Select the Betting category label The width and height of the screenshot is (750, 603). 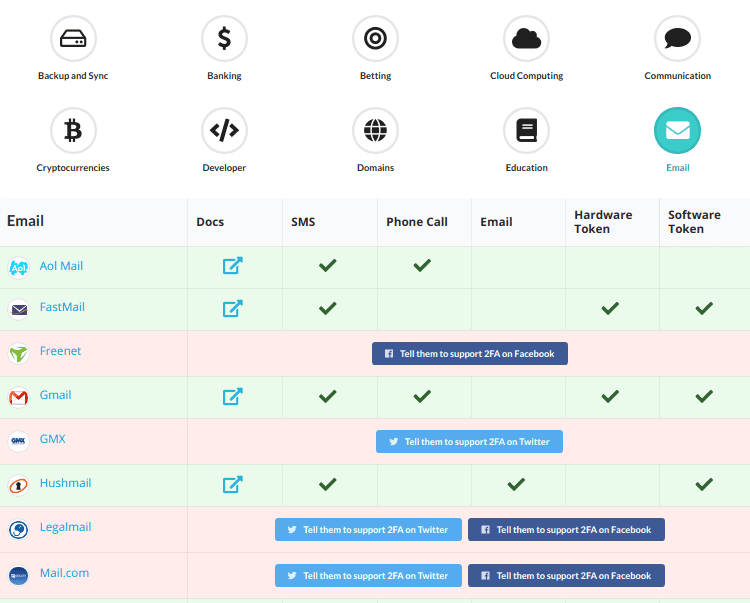(375, 76)
